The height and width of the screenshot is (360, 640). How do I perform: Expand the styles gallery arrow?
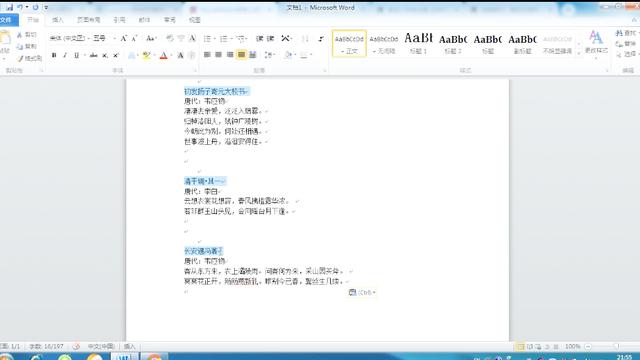579,53
